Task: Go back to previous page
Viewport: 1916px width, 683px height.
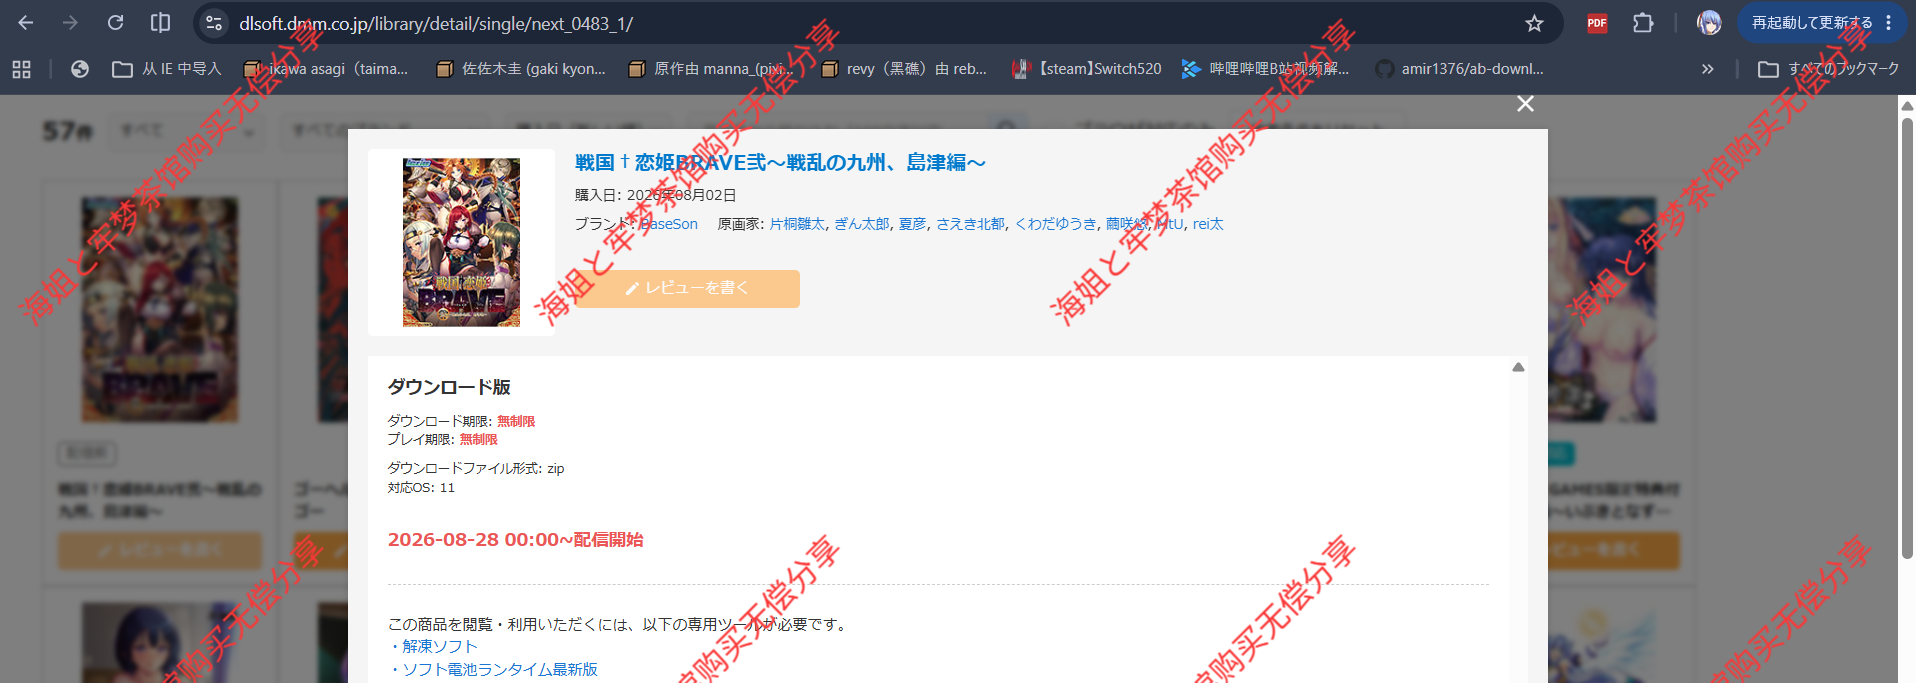Action: click(x=26, y=23)
